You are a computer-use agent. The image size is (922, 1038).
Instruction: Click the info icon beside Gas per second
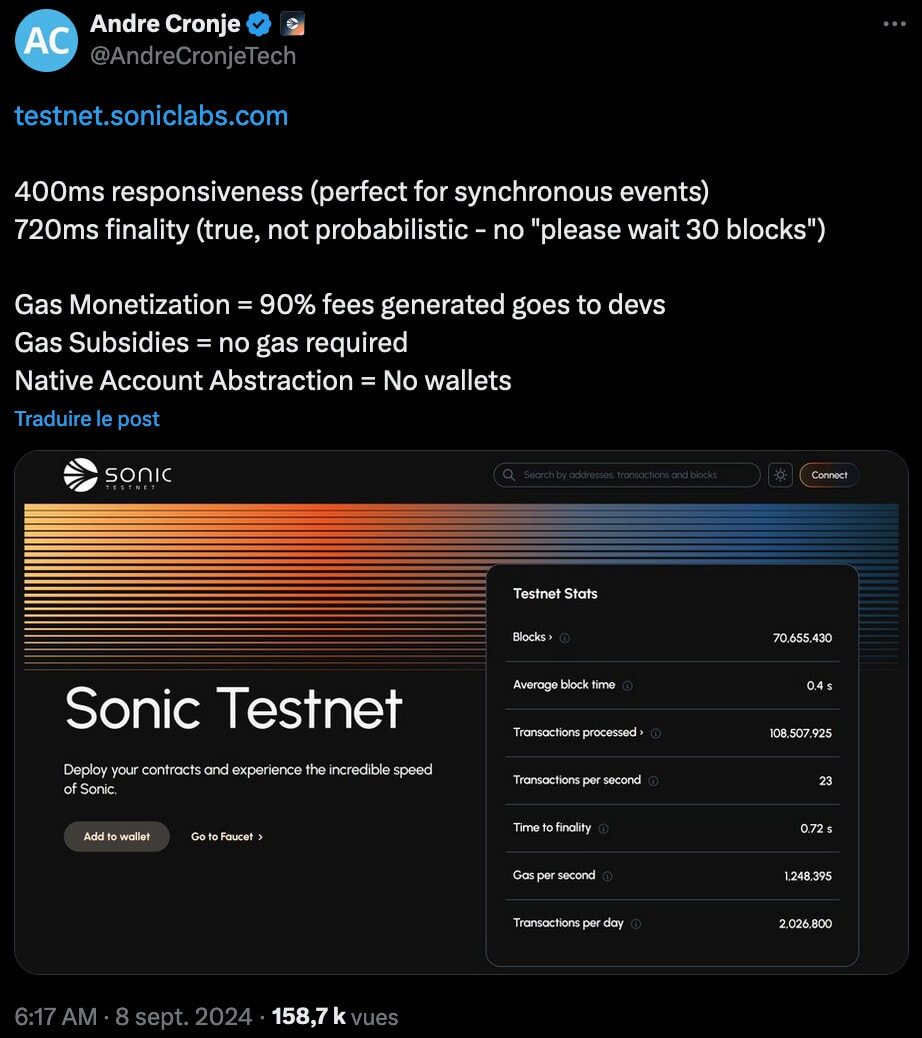point(608,876)
